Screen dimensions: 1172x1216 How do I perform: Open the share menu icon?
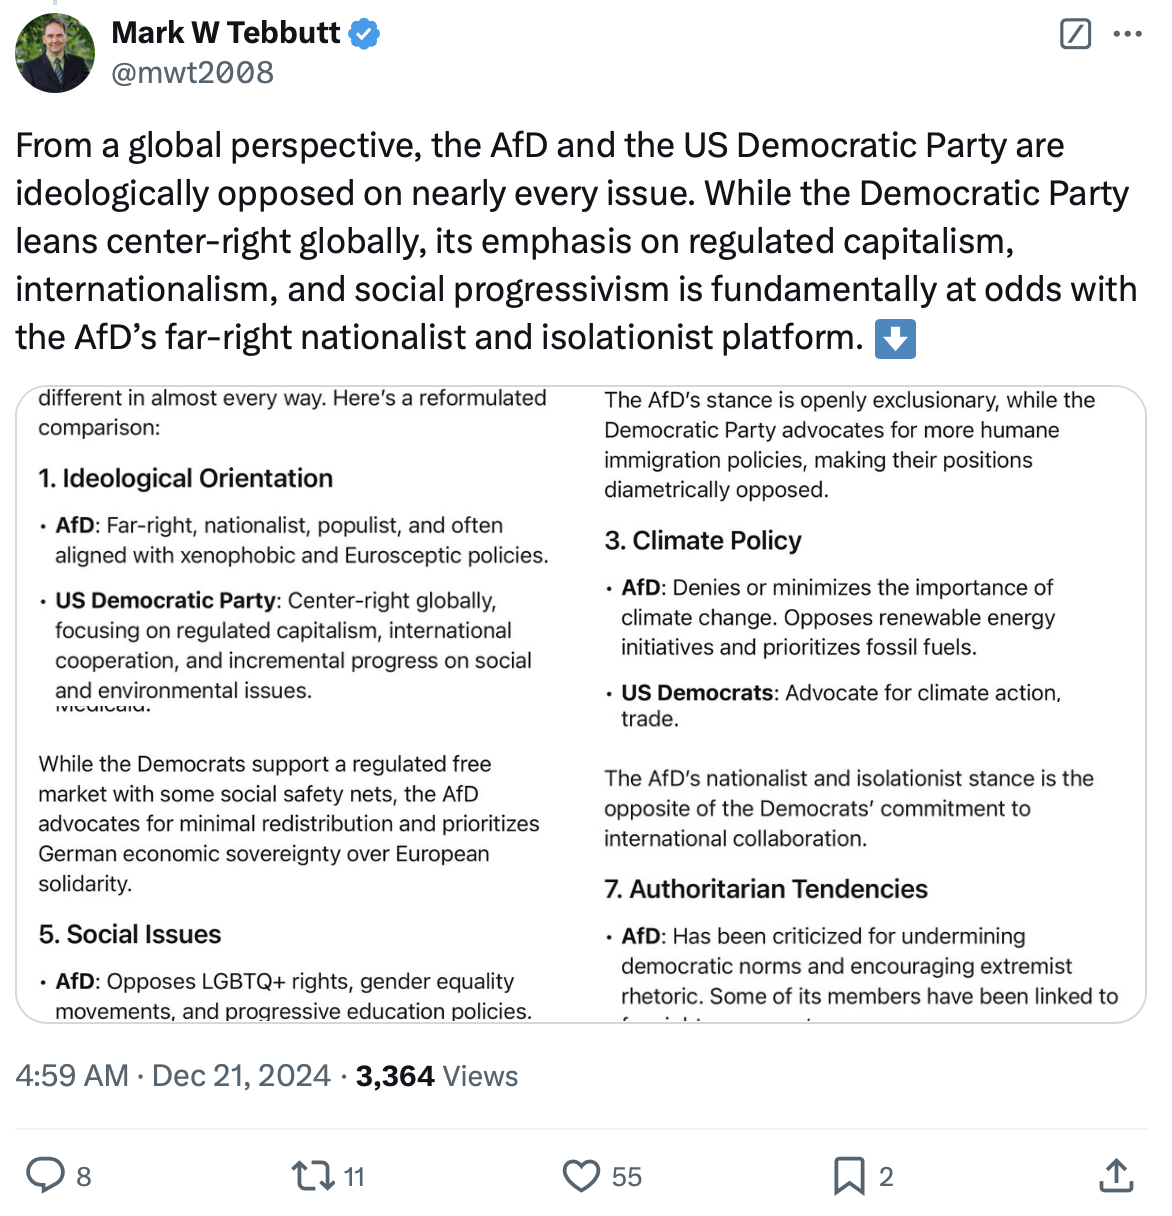click(1116, 1175)
